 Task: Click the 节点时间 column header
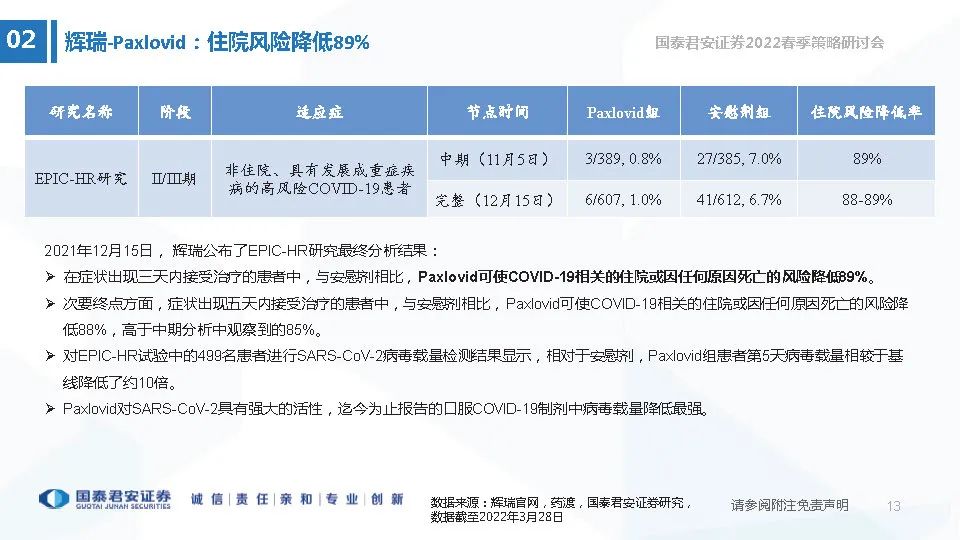click(497, 112)
